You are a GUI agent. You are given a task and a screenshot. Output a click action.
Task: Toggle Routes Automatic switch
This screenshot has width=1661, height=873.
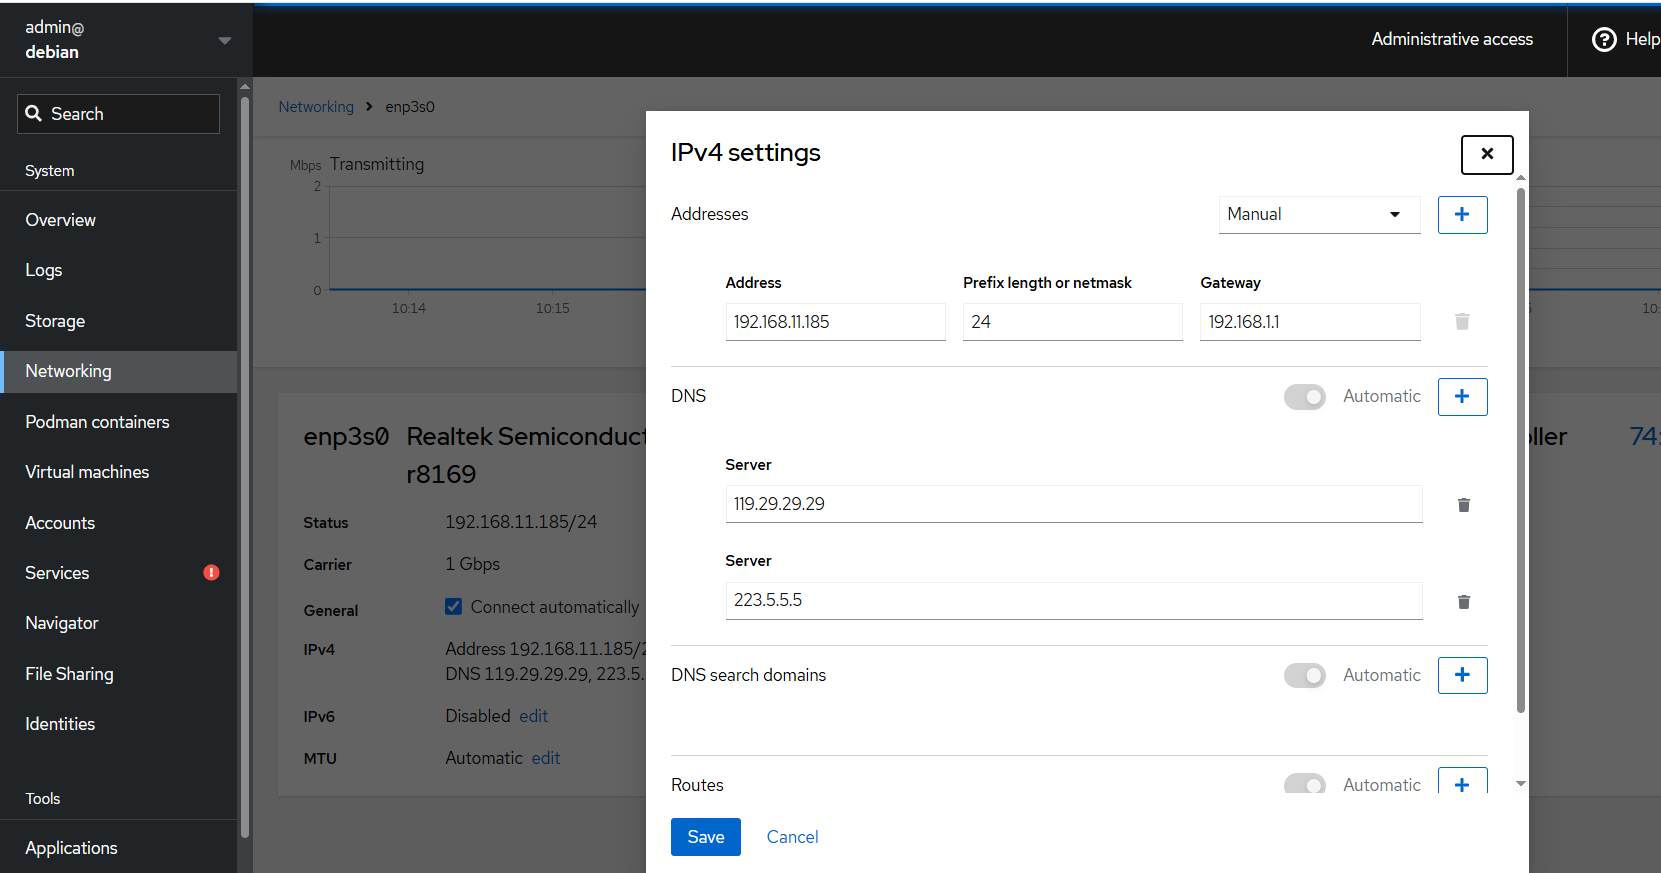click(1305, 784)
